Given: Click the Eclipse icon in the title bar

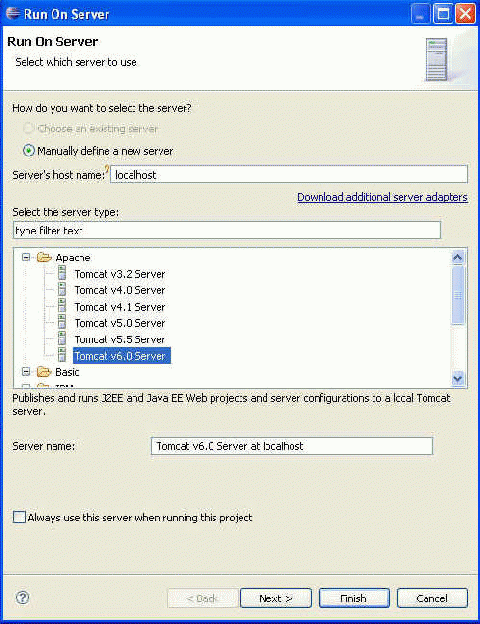Looking at the screenshot, I should point(13,13).
